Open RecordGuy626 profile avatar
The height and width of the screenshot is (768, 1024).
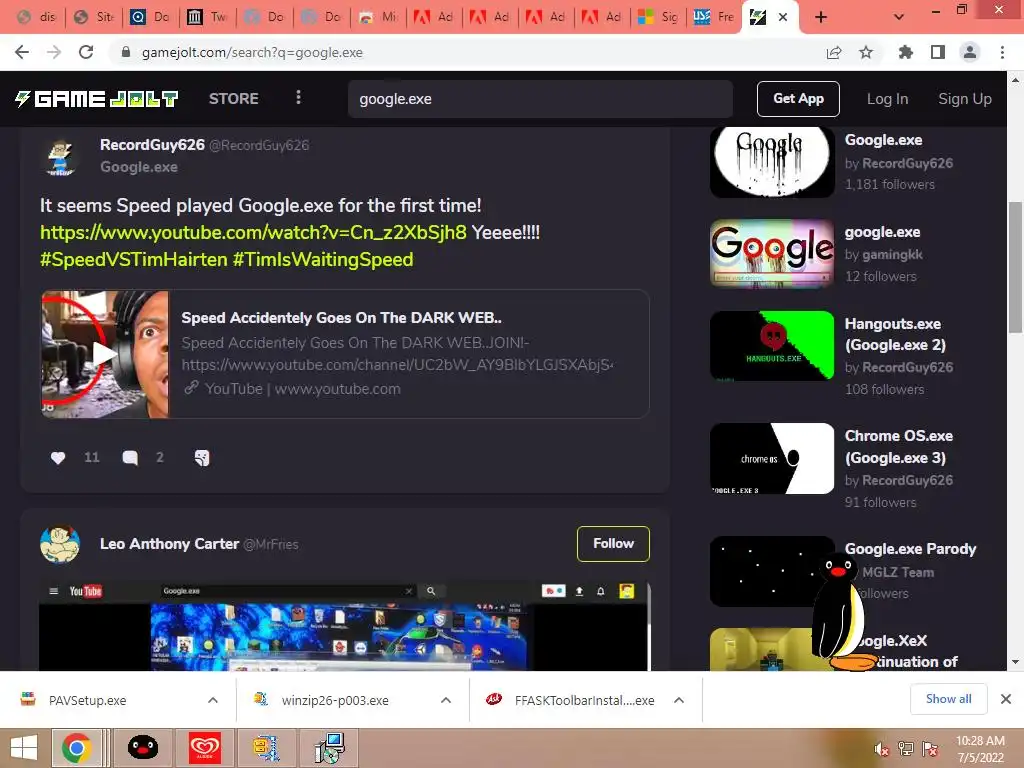click(x=60, y=155)
